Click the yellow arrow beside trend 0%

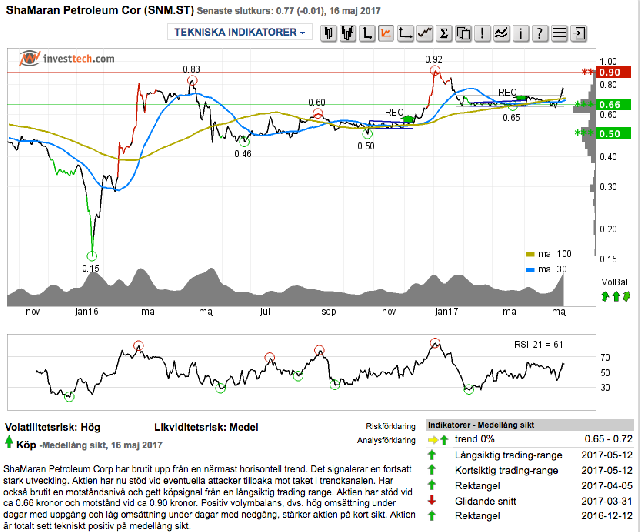[x=432, y=440]
